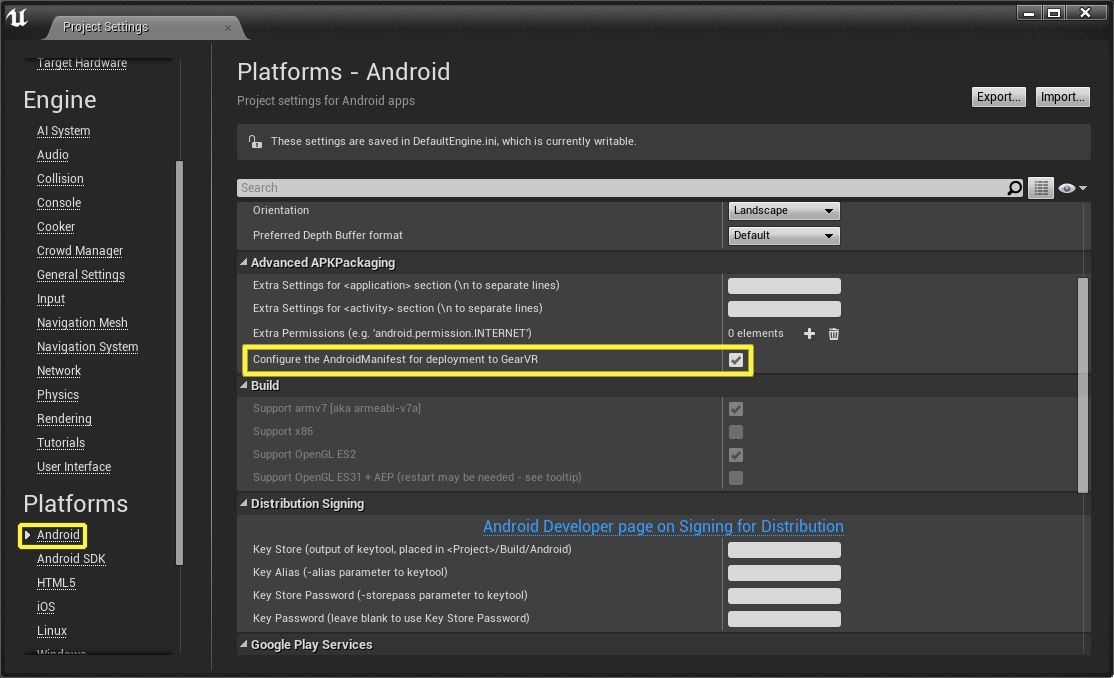Open AI System settings

[63, 131]
